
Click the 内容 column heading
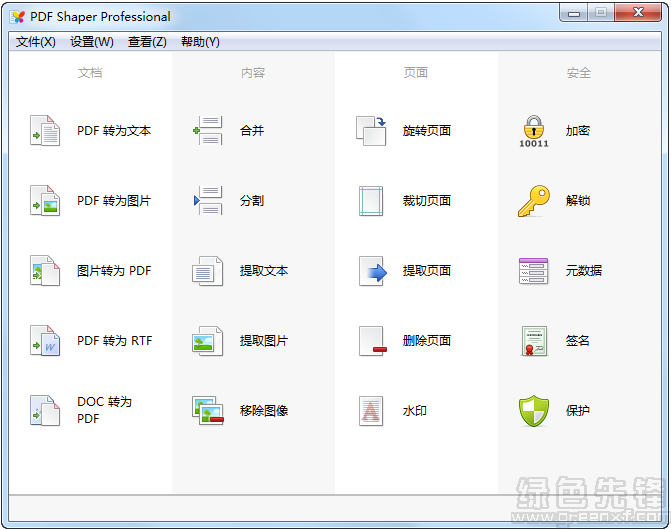pos(253,73)
